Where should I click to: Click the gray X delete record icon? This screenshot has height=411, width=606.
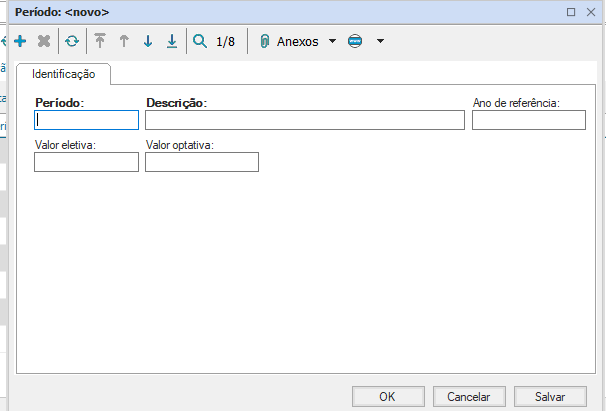44,42
